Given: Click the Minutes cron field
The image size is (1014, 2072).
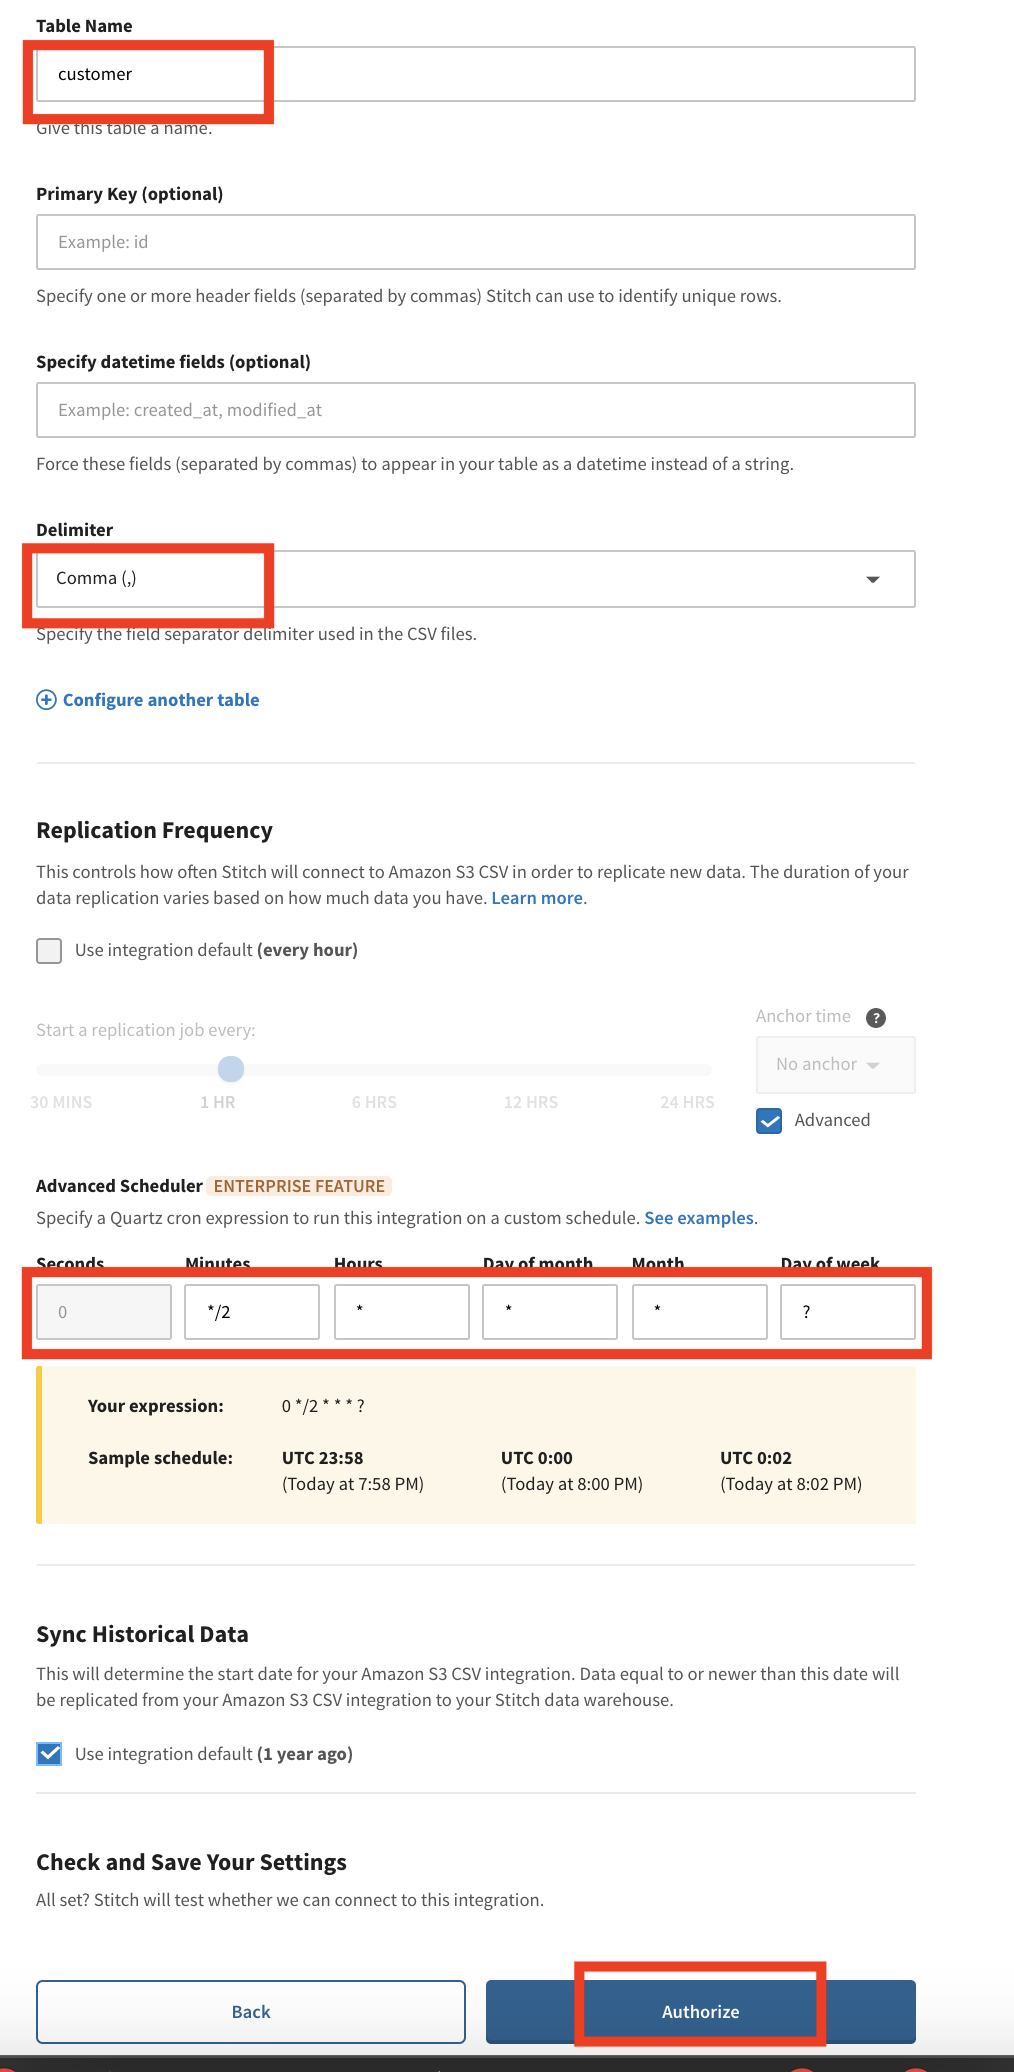Looking at the screenshot, I should click(x=252, y=1312).
